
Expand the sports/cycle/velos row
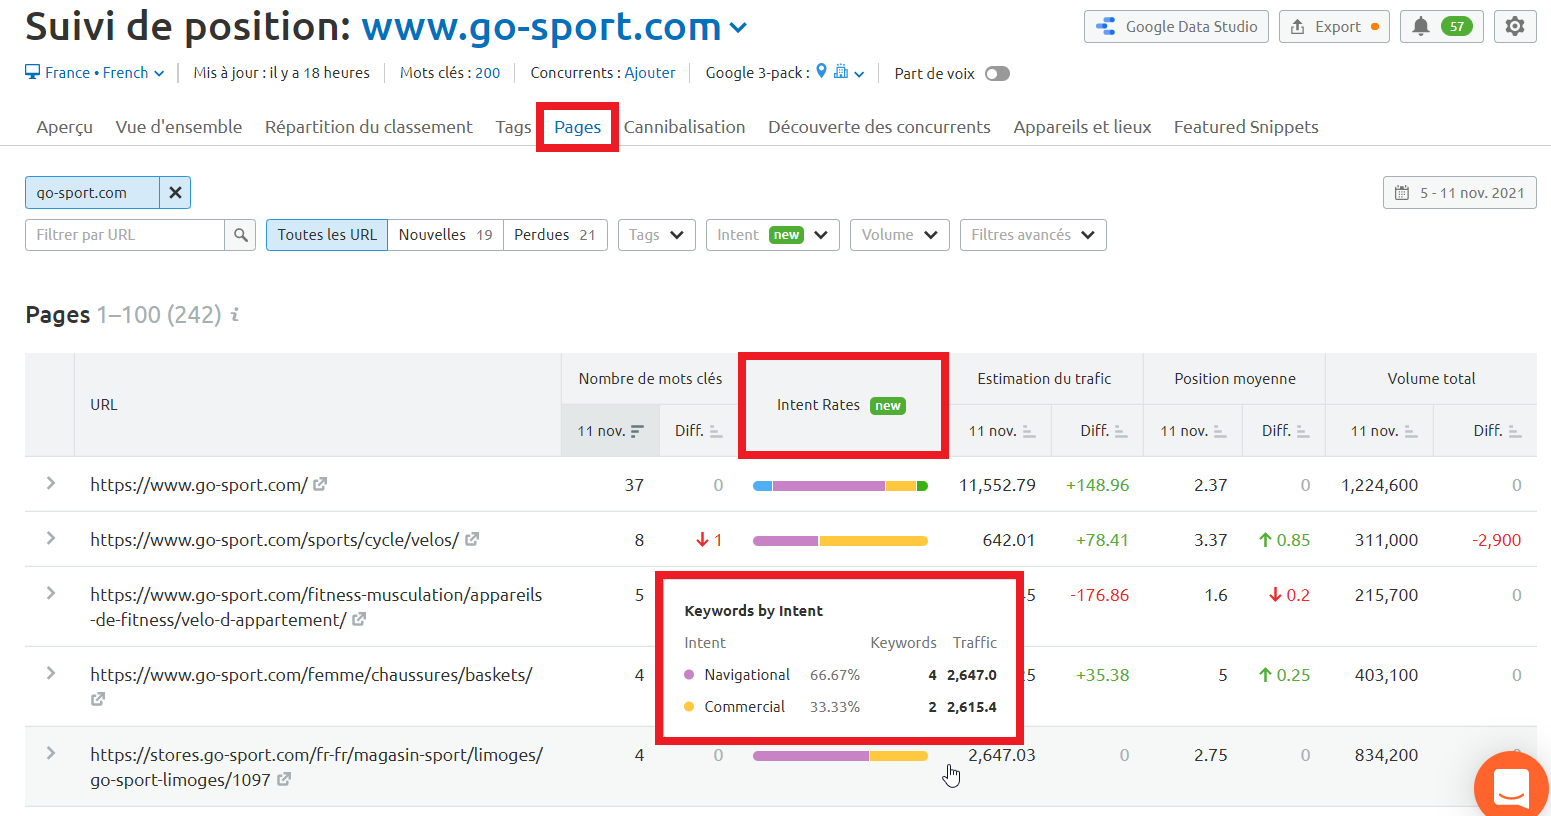(50, 539)
